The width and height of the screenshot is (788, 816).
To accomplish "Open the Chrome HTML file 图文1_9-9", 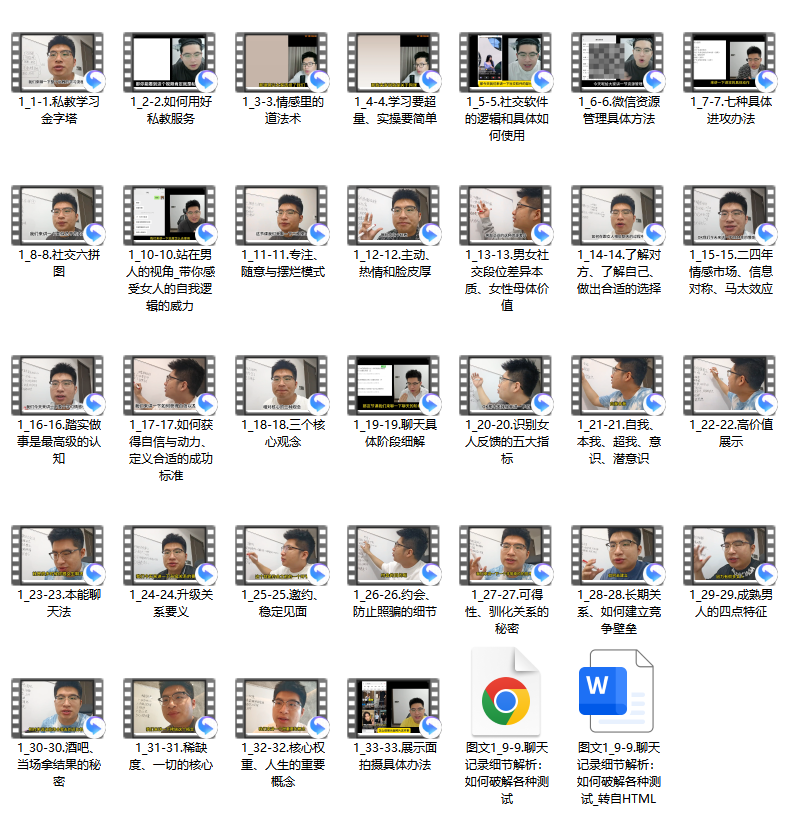I will click(x=506, y=692).
